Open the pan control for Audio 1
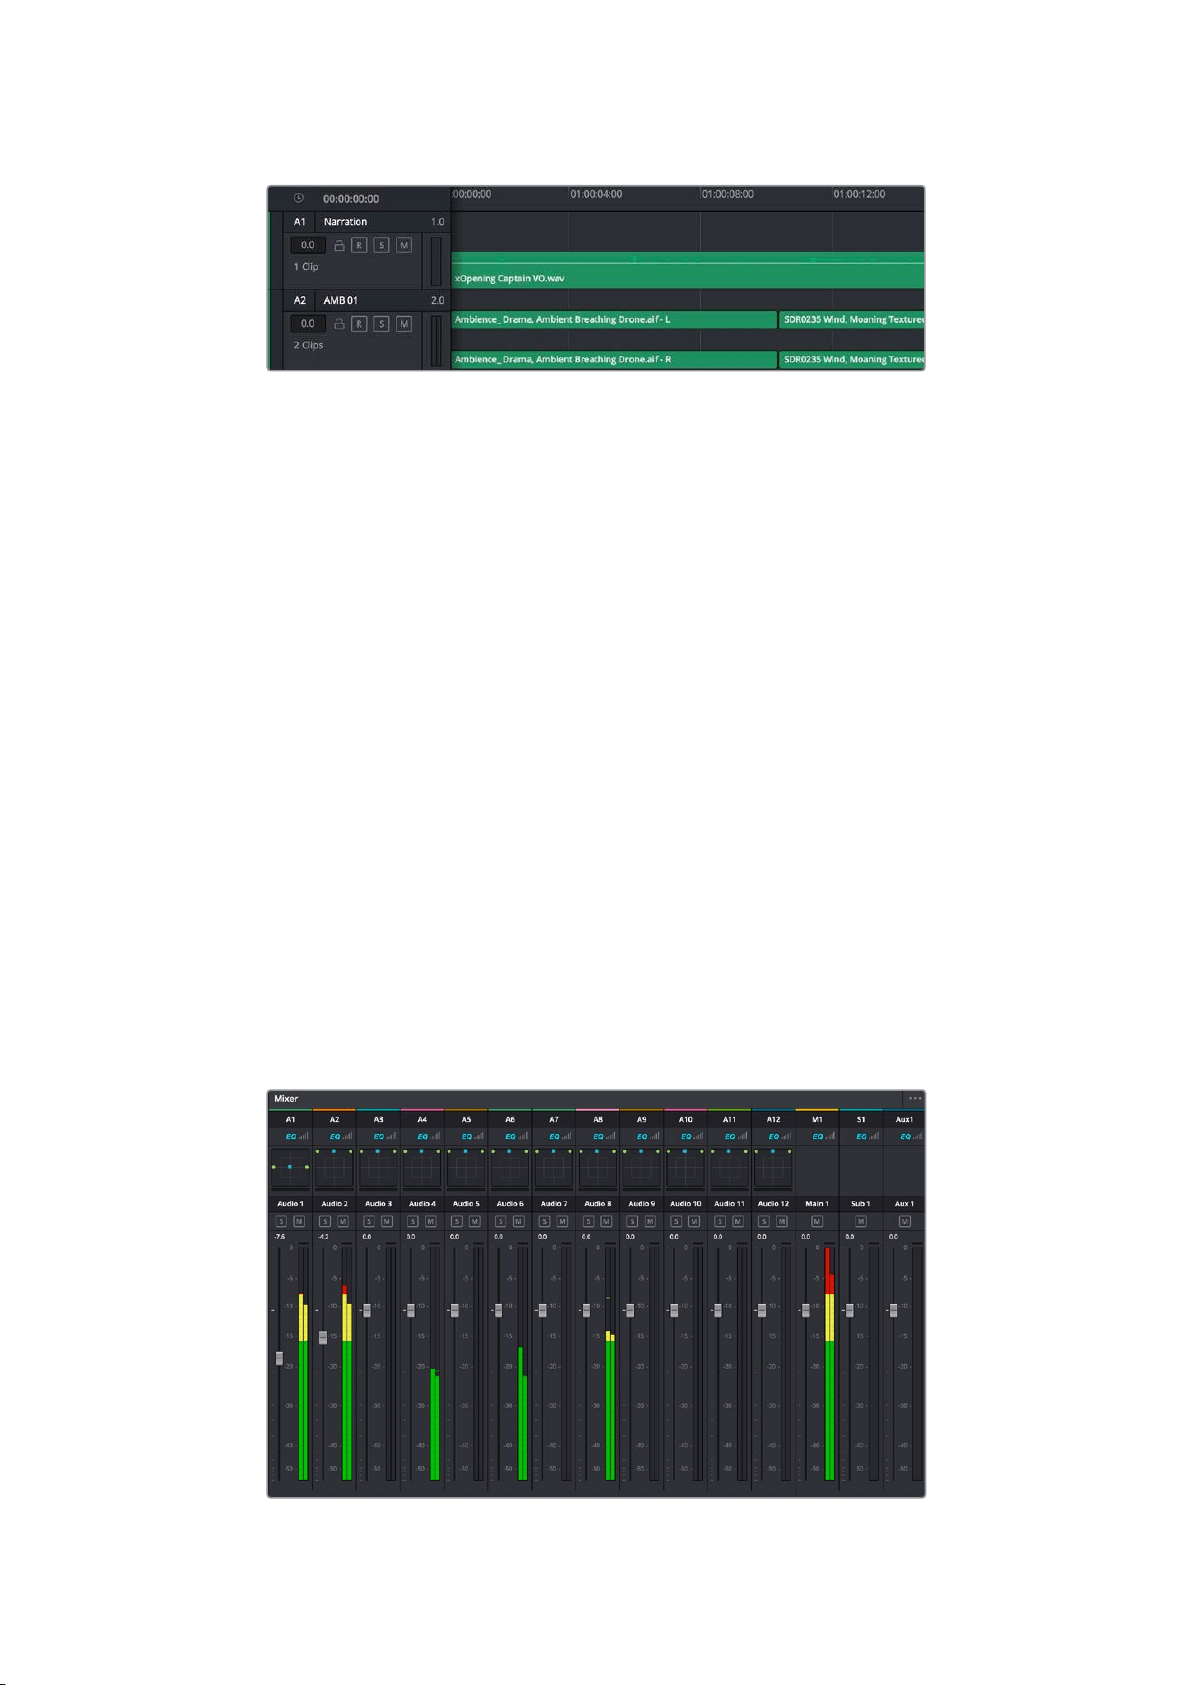 click(x=291, y=1168)
